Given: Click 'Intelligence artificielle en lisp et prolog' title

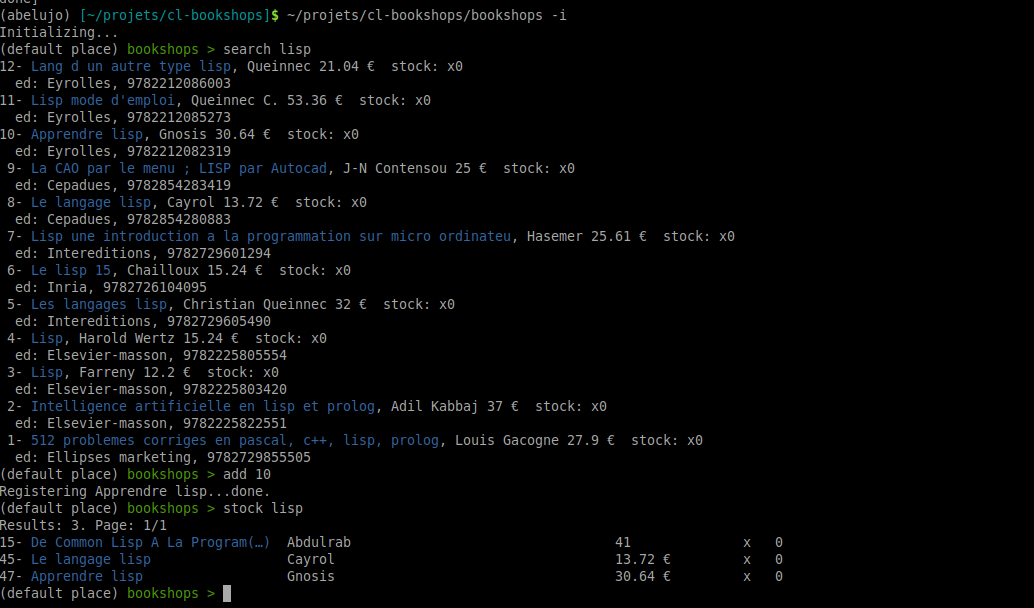Looking at the screenshot, I should click(202, 406).
